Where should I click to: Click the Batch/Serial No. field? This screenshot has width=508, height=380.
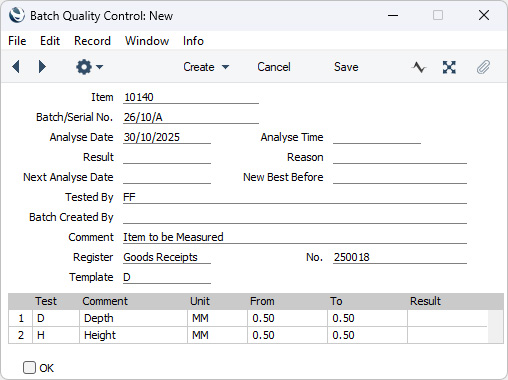(191, 117)
